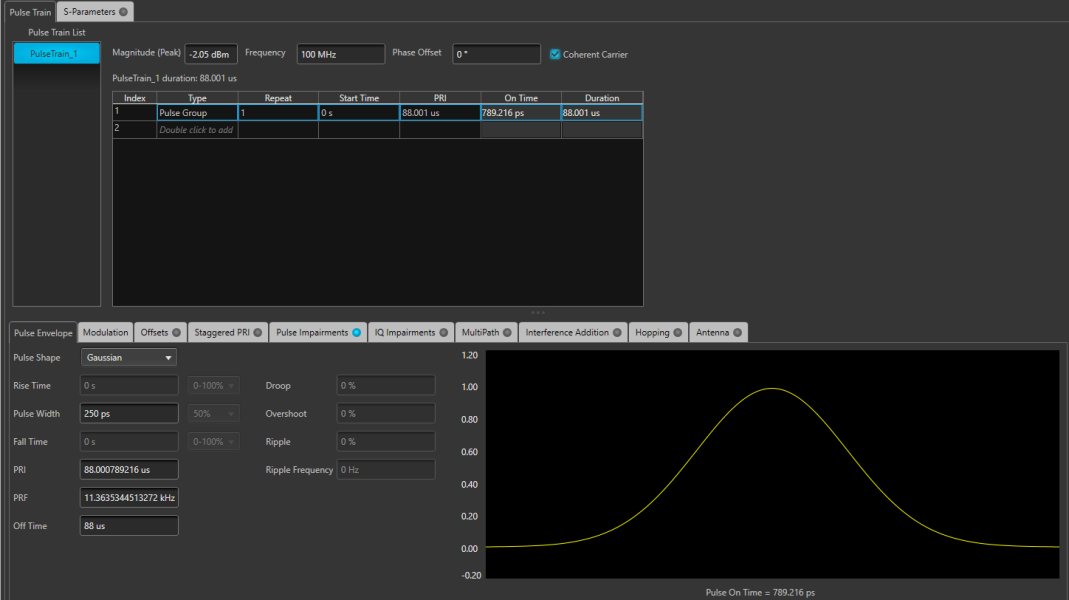Switch to the Modulation tab
Image resolution: width=1069 pixels, height=600 pixels.
(105, 332)
